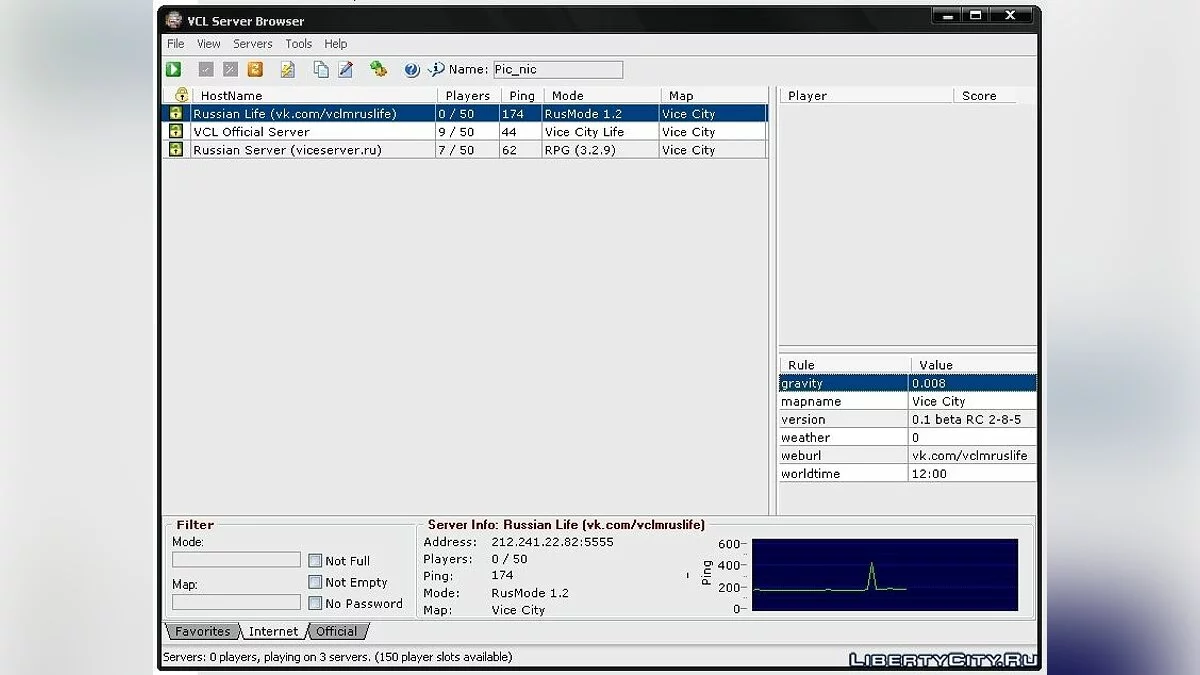
Task: Enable the Not Full filter checkbox
Action: pos(315,561)
